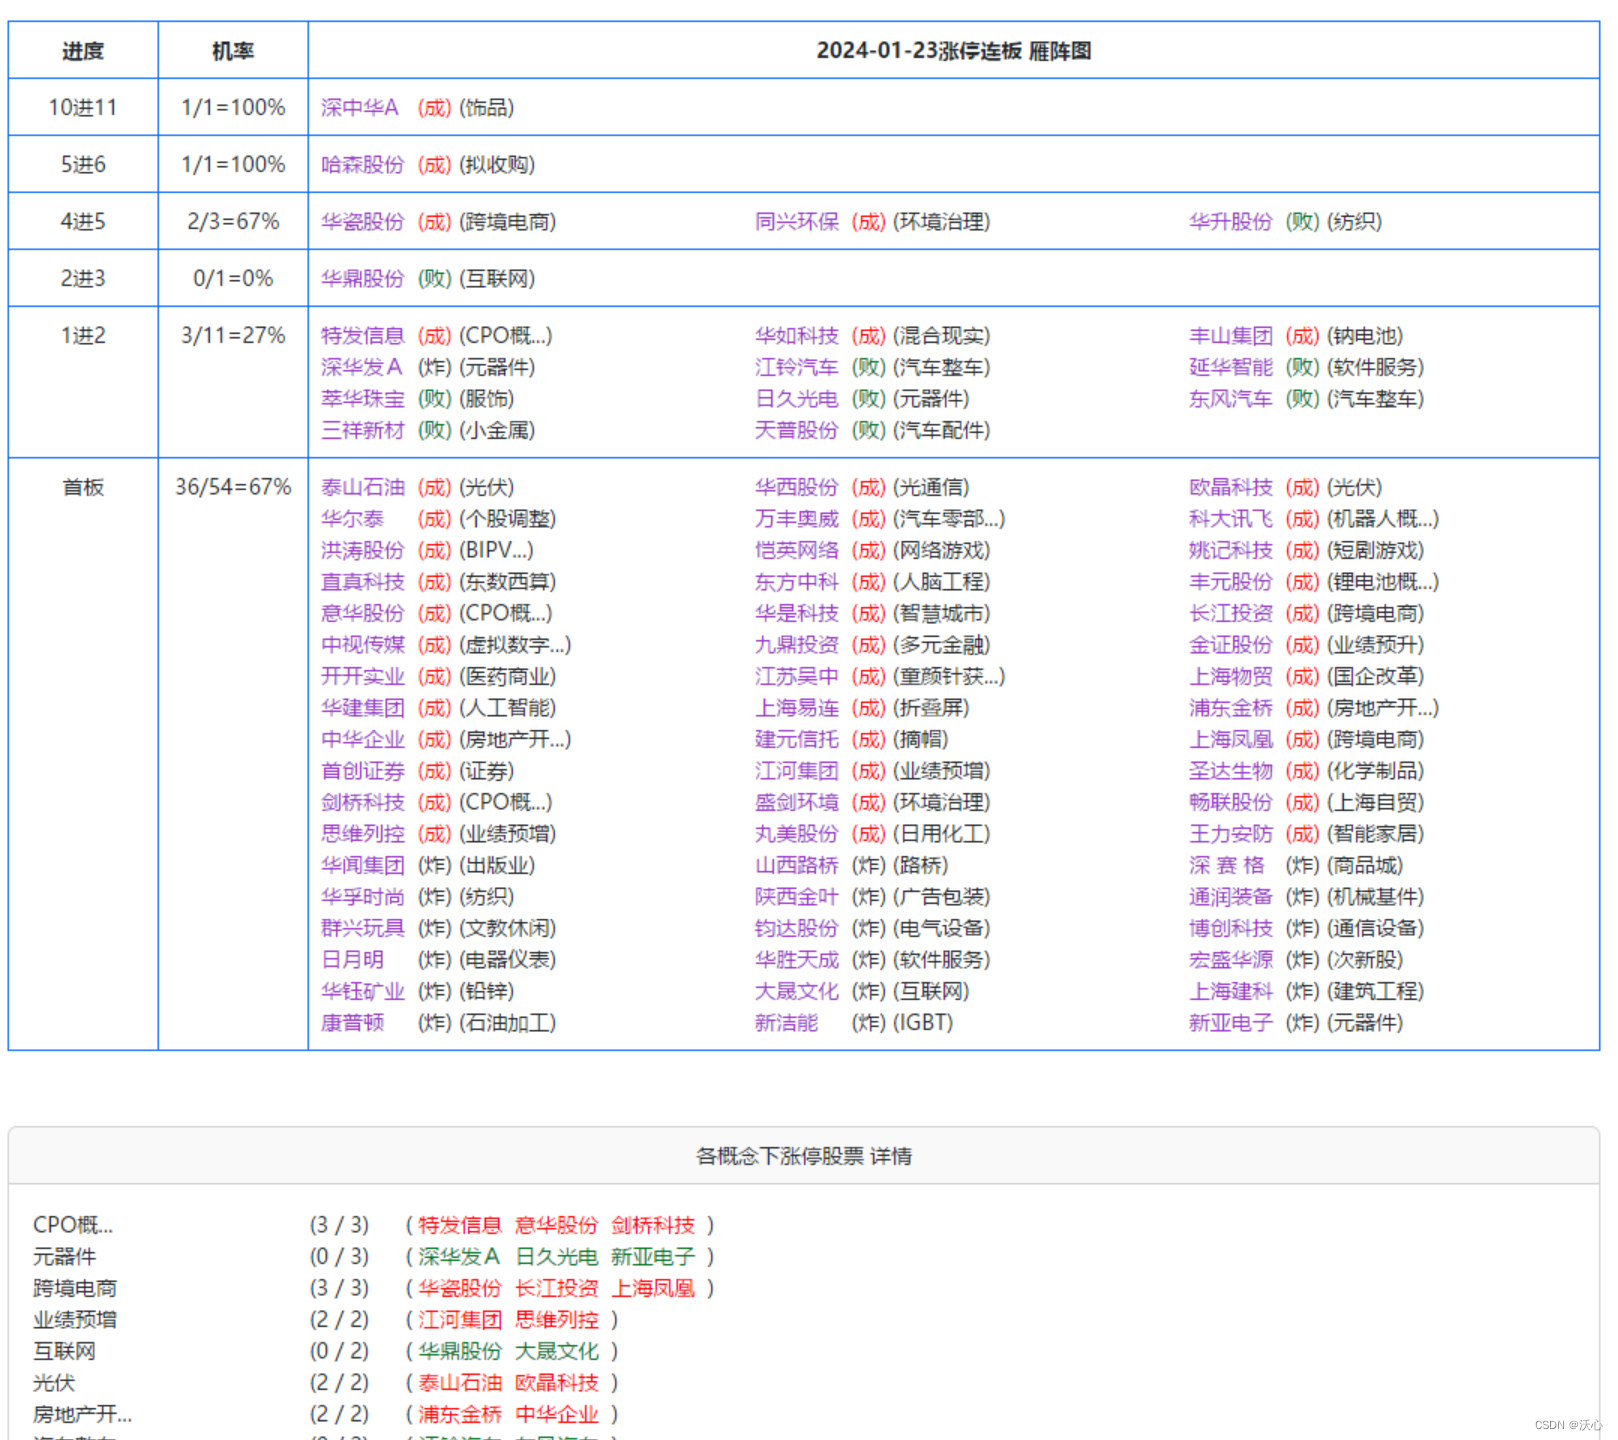Open the 上海易连 stock link
1618x1440 pixels.
pyautogui.click(x=797, y=708)
